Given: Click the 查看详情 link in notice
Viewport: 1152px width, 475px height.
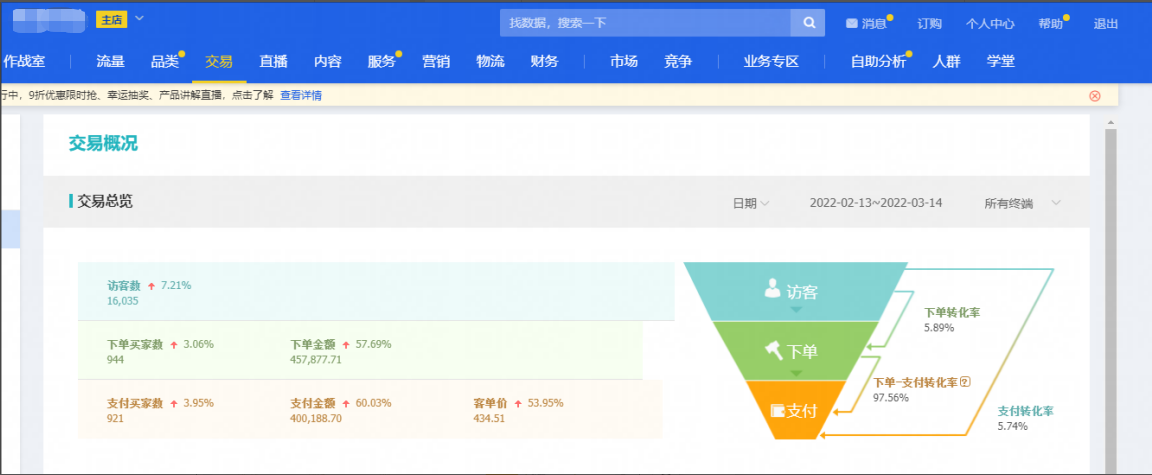Looking at the screenshot, I should pyautogui.click(x=300, y=96).
